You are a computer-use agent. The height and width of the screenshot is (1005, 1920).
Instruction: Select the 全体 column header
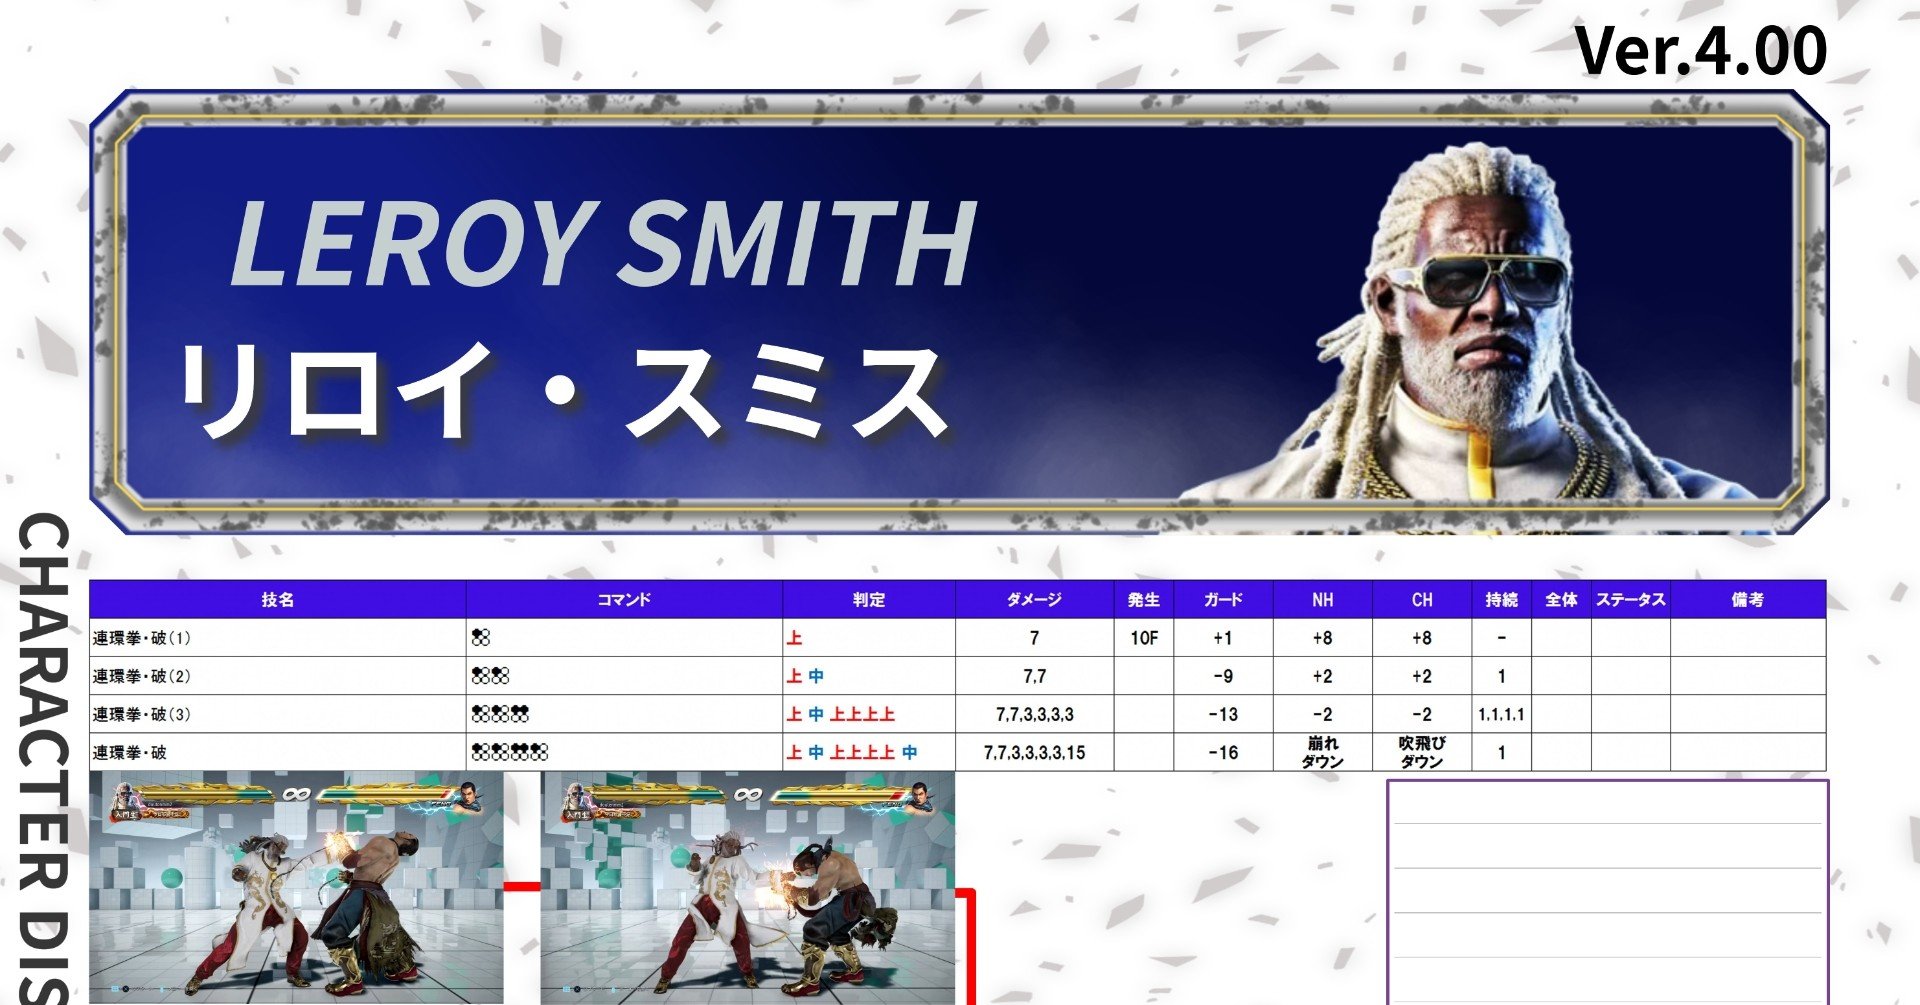tap(1561, 600)
